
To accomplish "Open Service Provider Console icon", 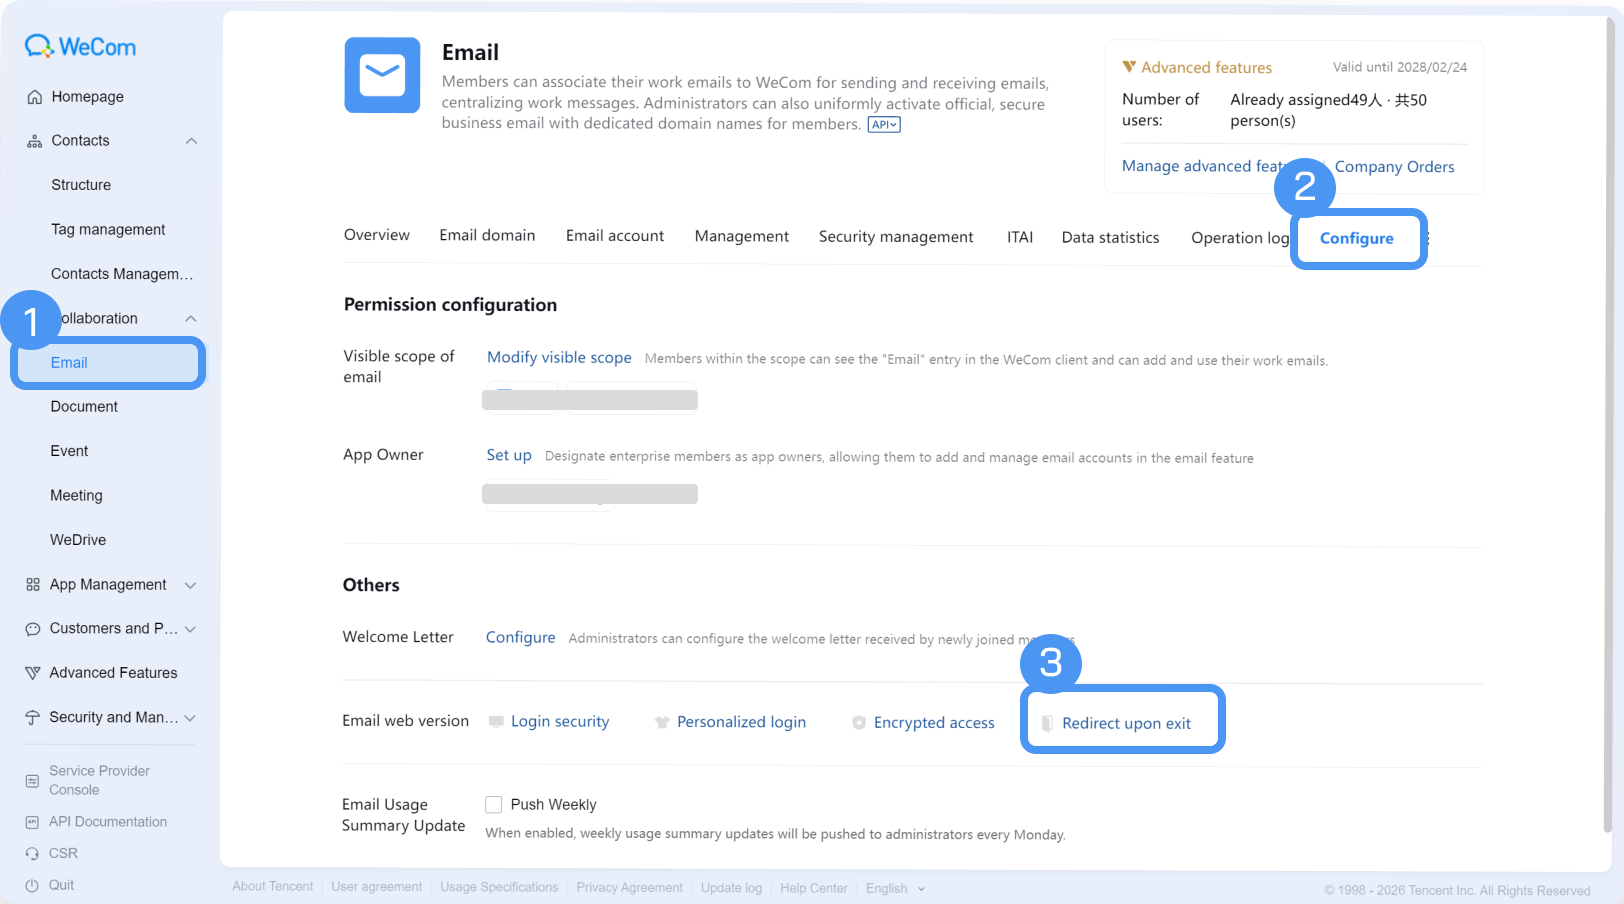I will 32,780.
